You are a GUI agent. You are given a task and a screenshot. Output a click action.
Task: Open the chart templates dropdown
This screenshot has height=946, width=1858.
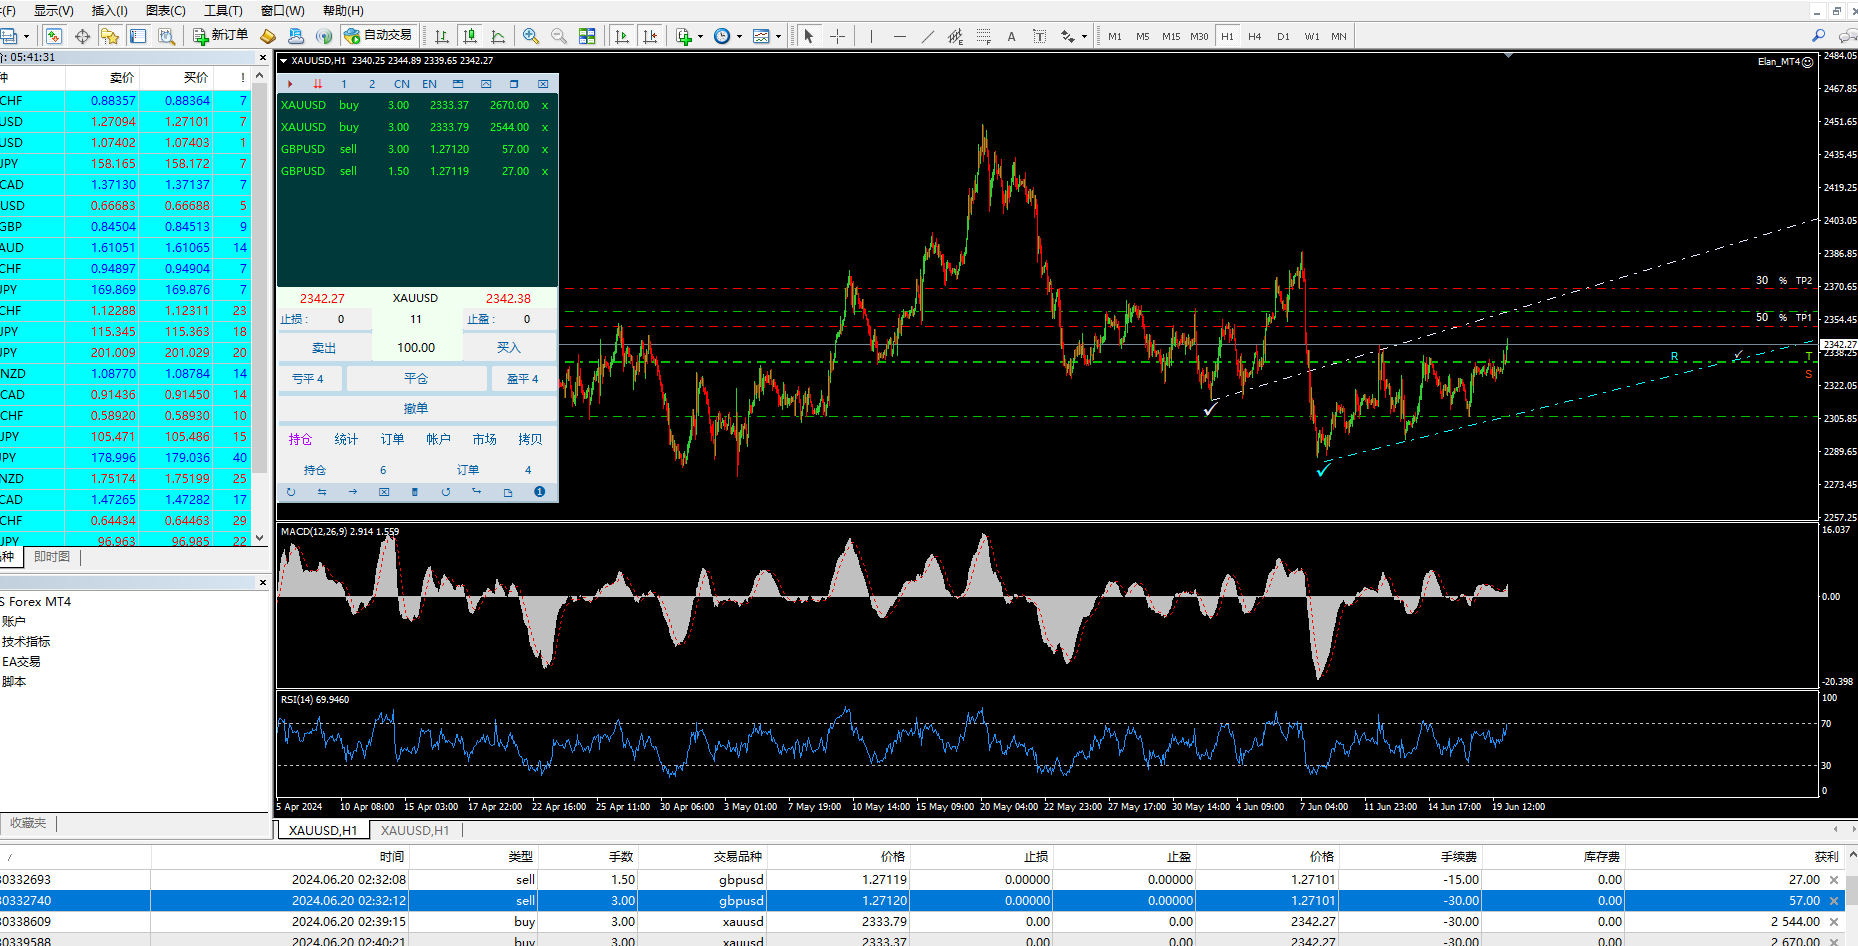pos(778,37)
